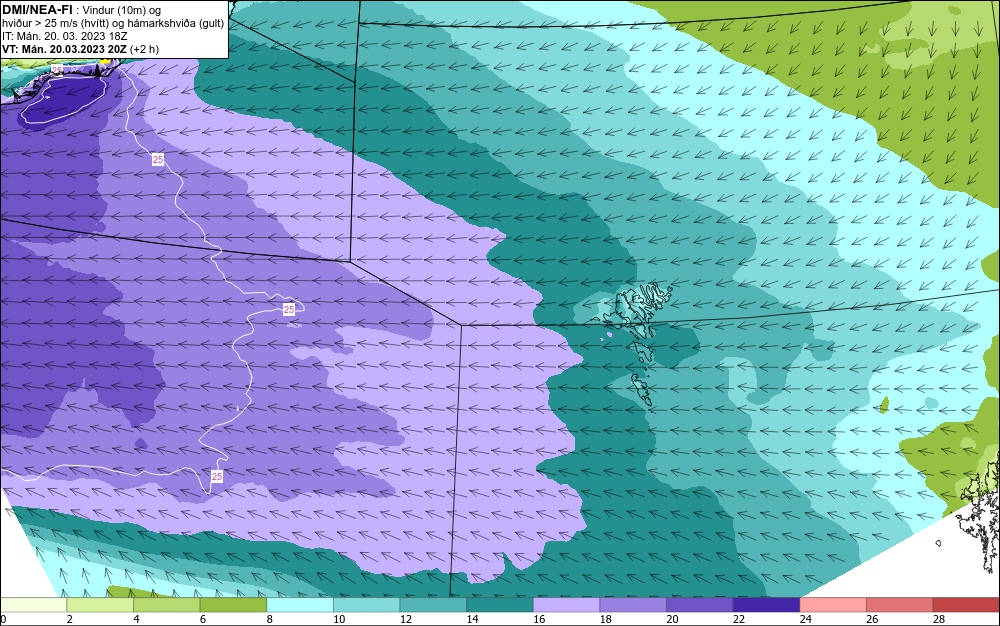The width and height of the screenshot is (1000, 626).
Task: Click the 'Vindur (10m) og' header text
Action: [x=122, y=10]
